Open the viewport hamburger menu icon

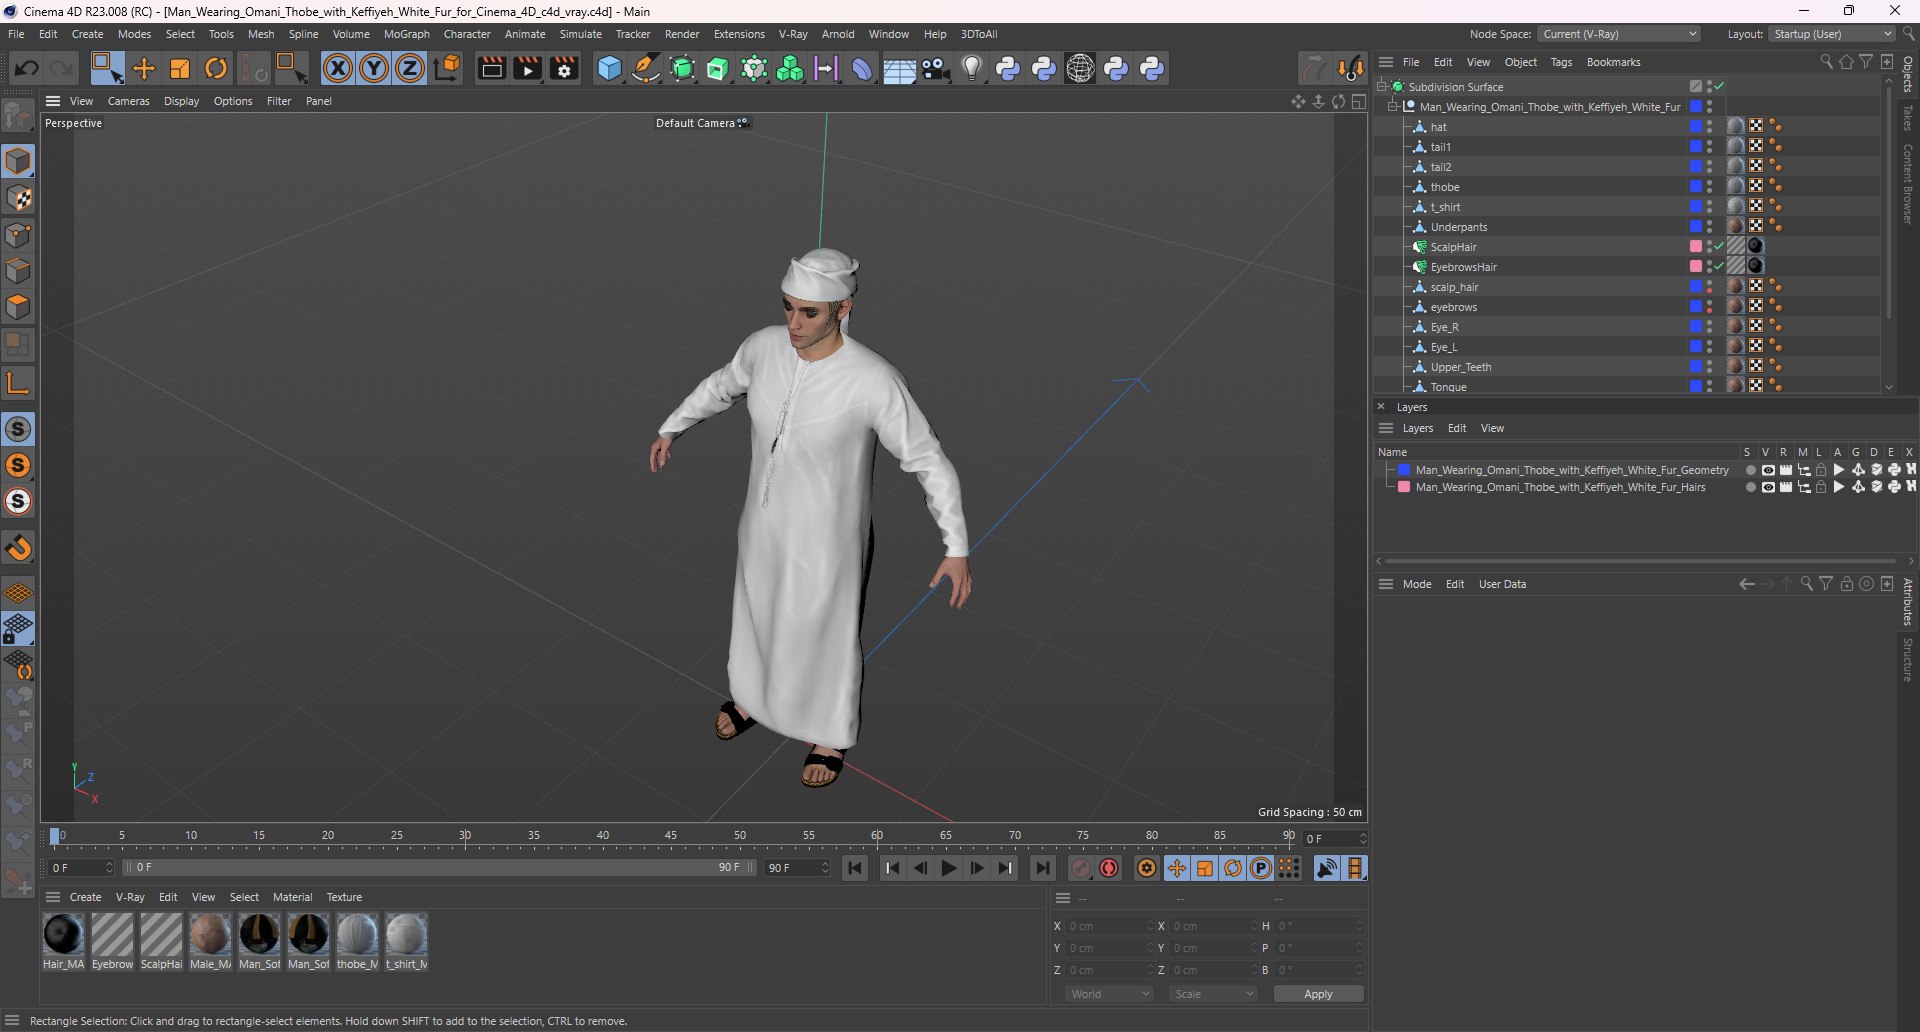53,101
